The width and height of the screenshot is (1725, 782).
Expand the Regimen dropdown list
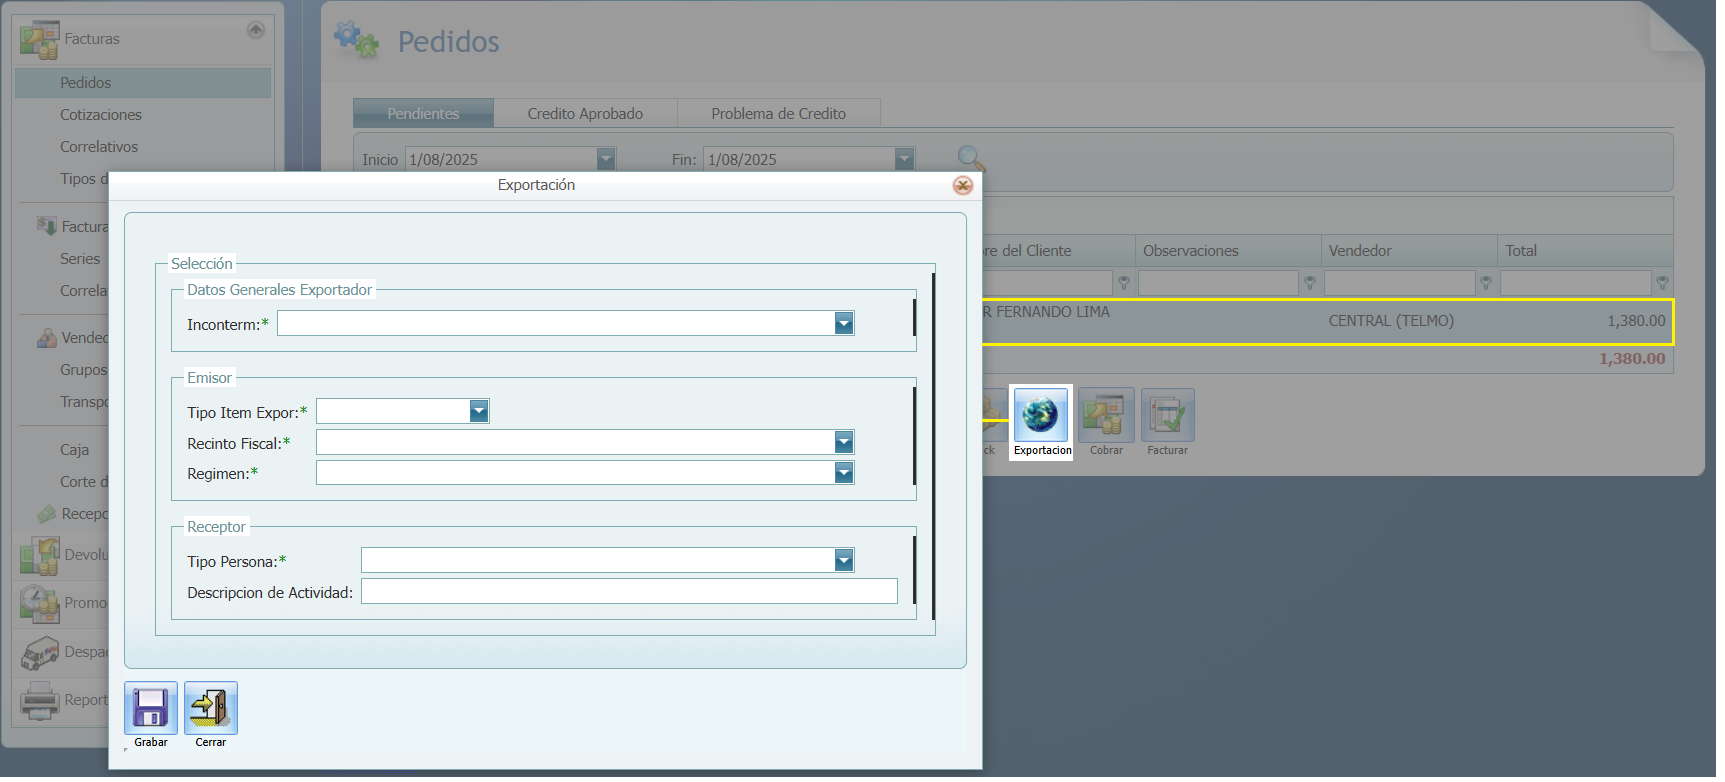pyautogui.click(x=844, y=473)
